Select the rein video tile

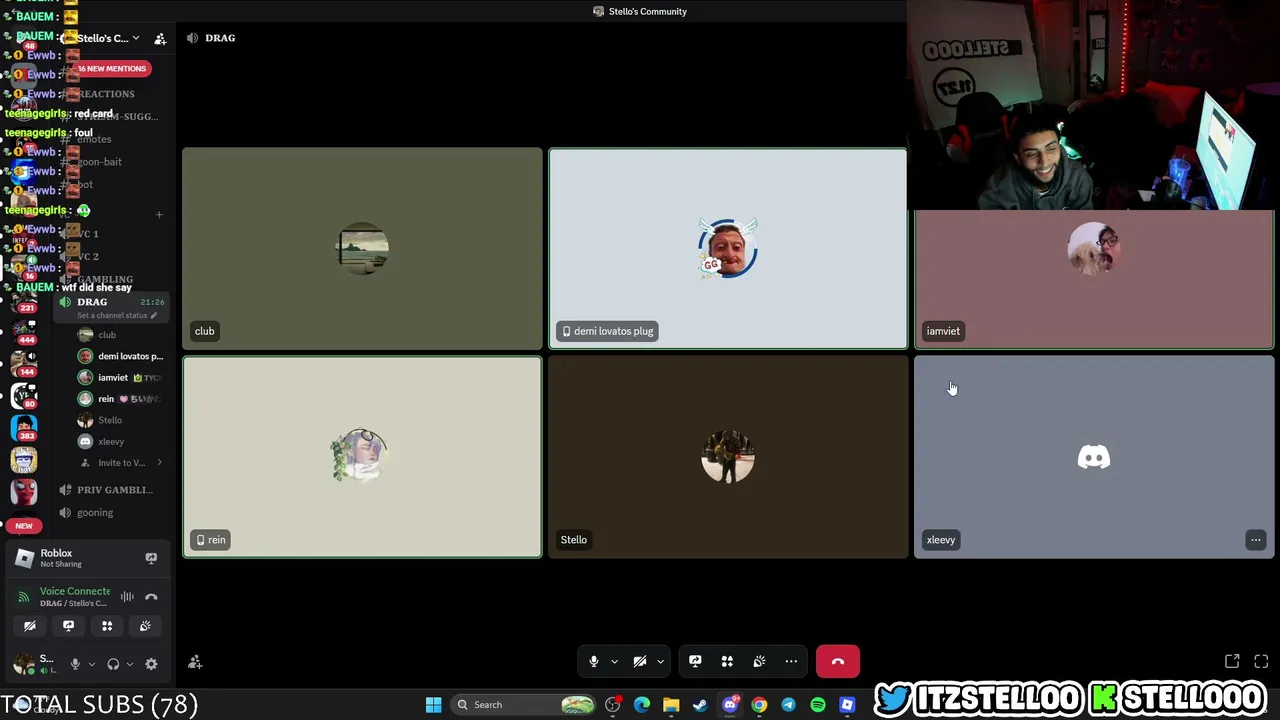point(362,457)
